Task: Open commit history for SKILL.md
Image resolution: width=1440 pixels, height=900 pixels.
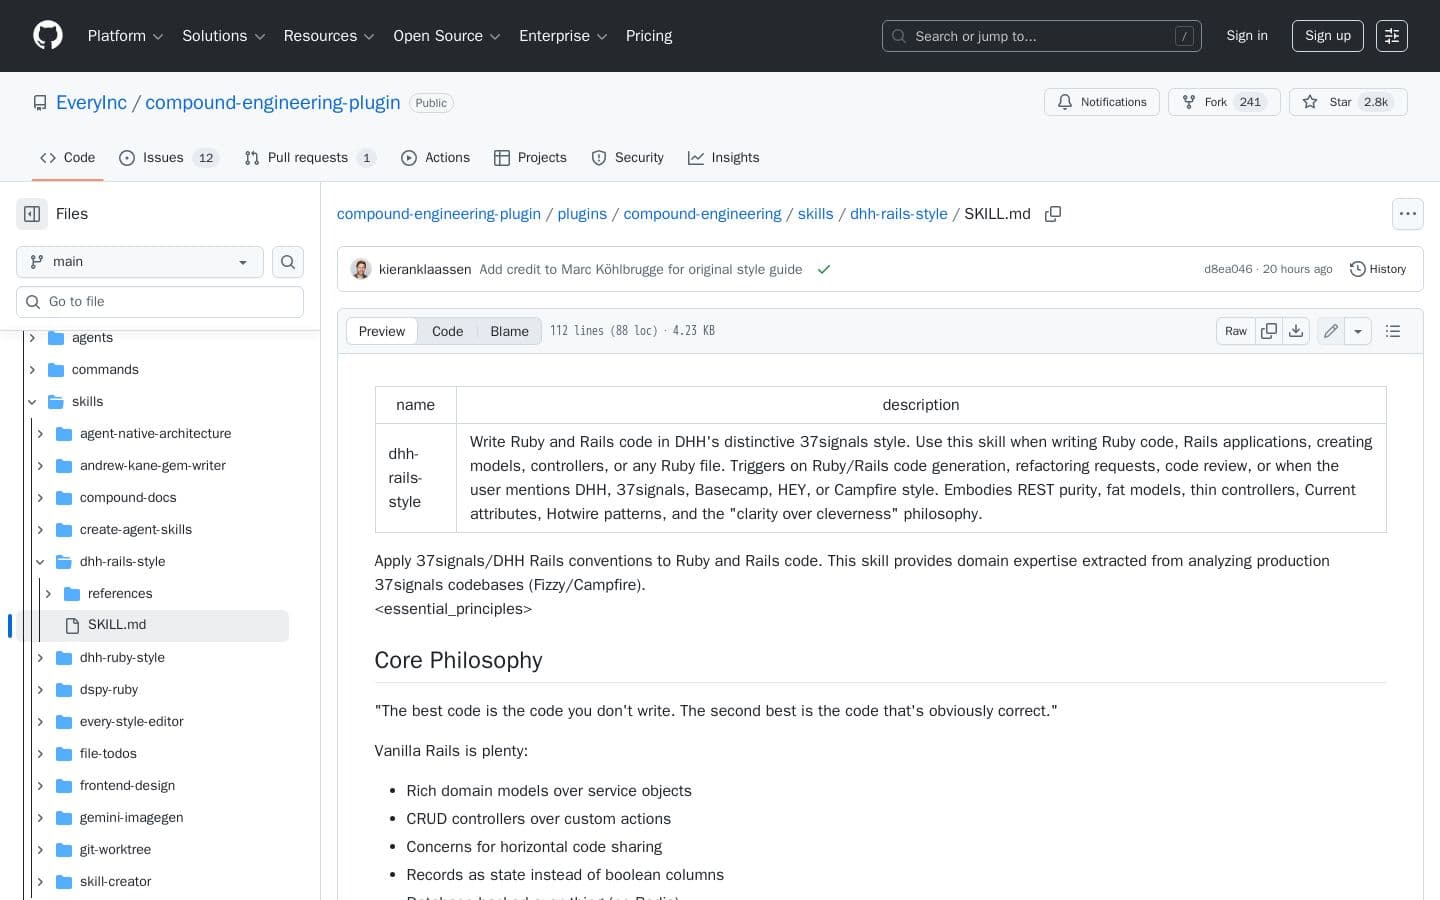Action: [1378, 269]
